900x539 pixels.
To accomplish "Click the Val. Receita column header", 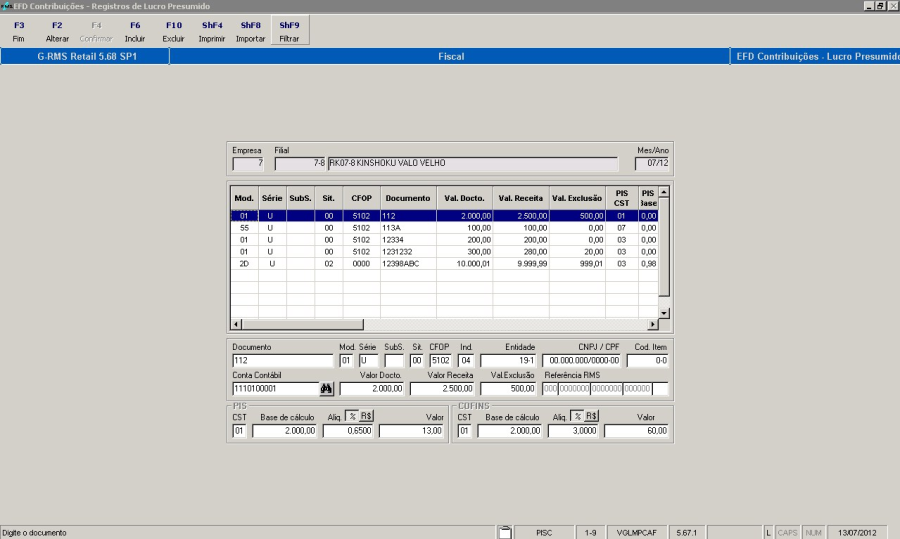I will click(520, 198).
